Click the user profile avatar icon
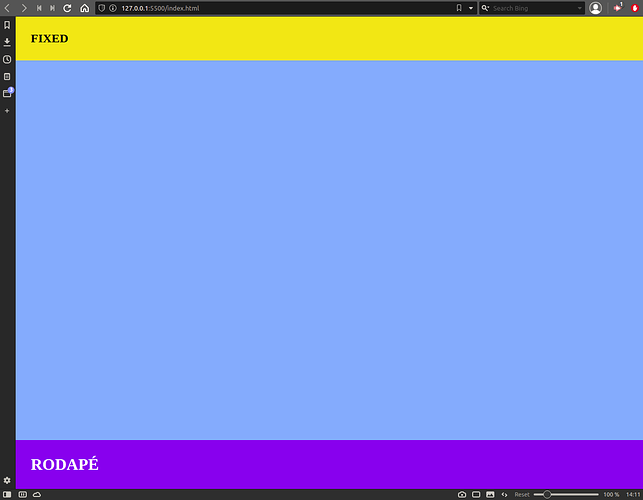The height and width of the screenshot is (500, 643). coord(595,8)
